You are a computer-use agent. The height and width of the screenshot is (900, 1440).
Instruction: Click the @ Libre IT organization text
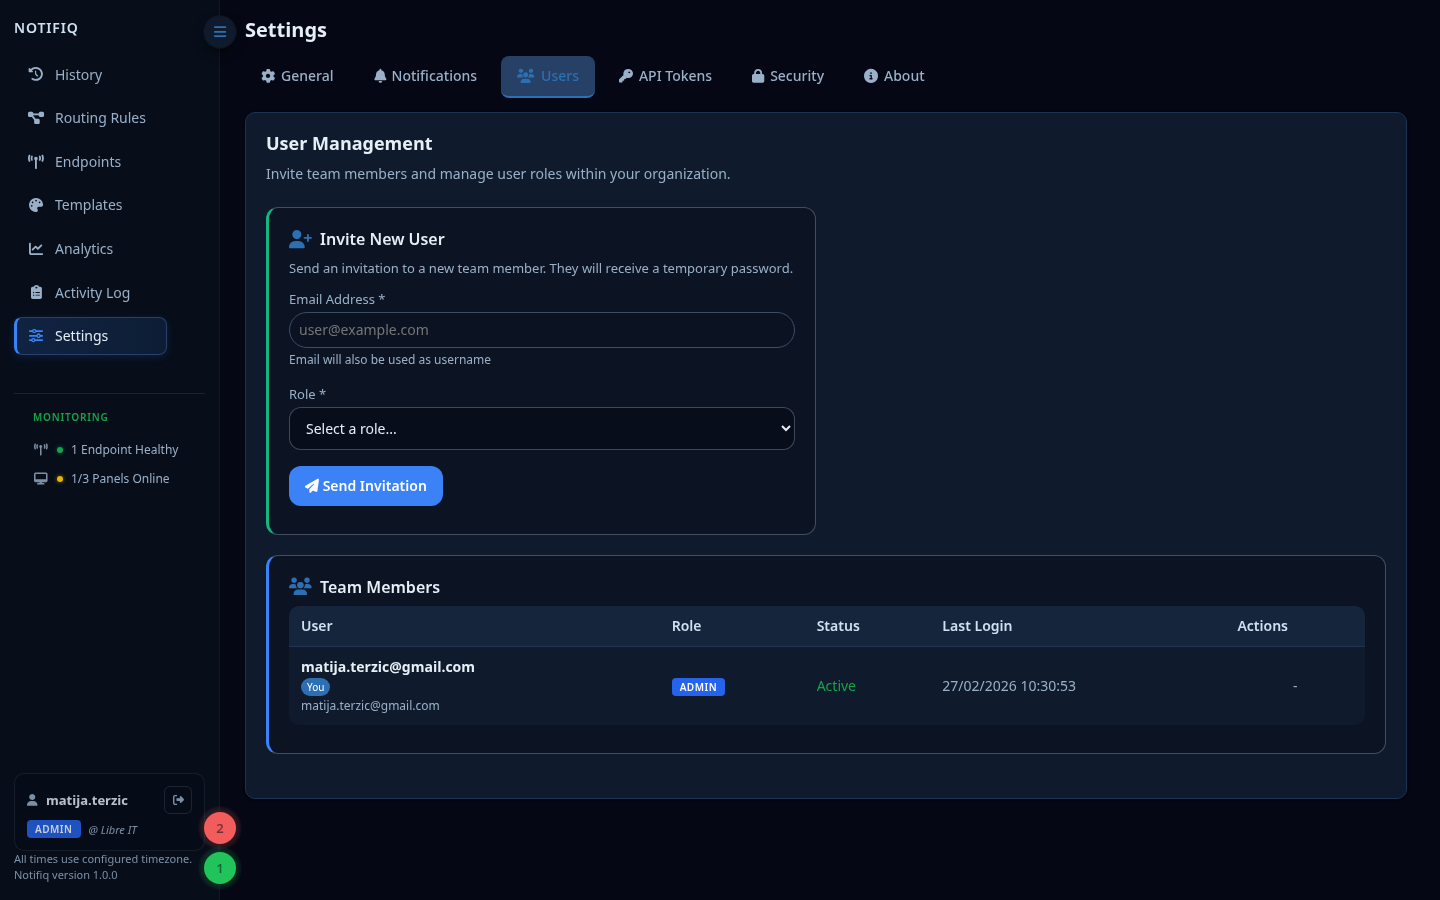(x=113, y=830)
